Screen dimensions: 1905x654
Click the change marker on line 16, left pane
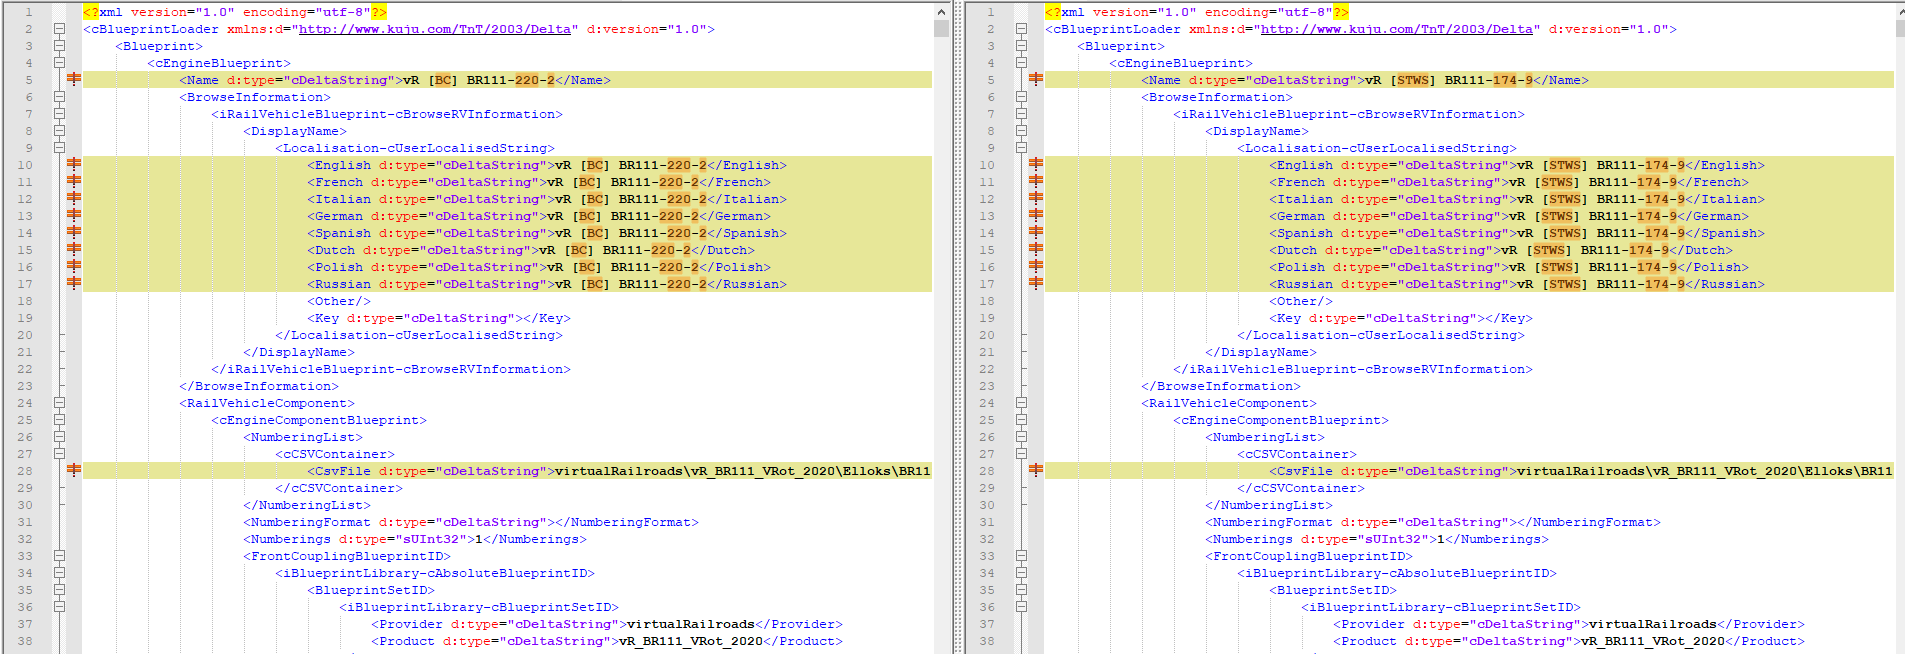(74, 266)
